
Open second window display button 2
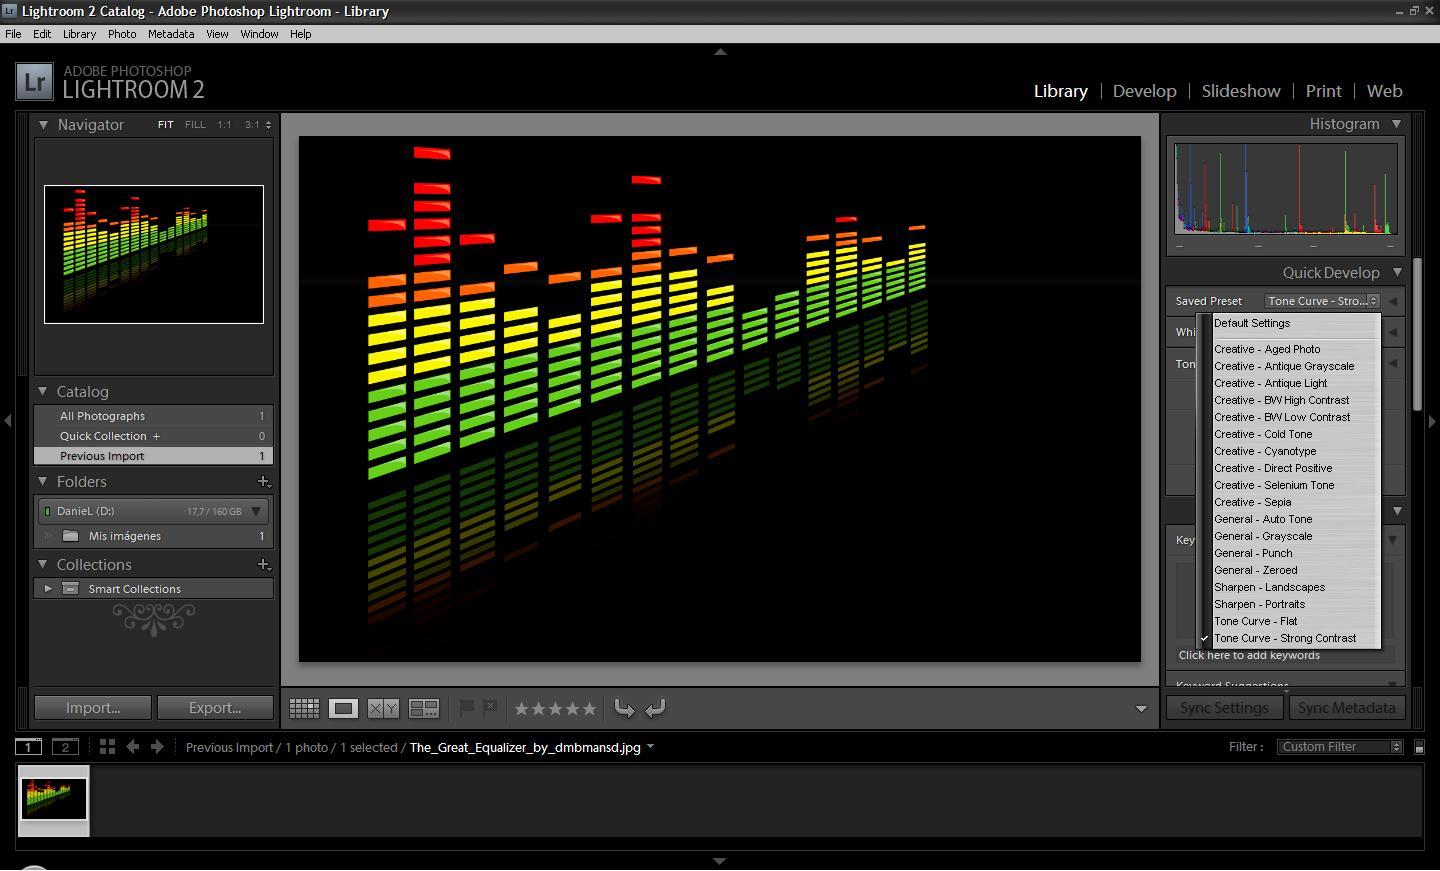pyautogui.click(x=65, y=747)
